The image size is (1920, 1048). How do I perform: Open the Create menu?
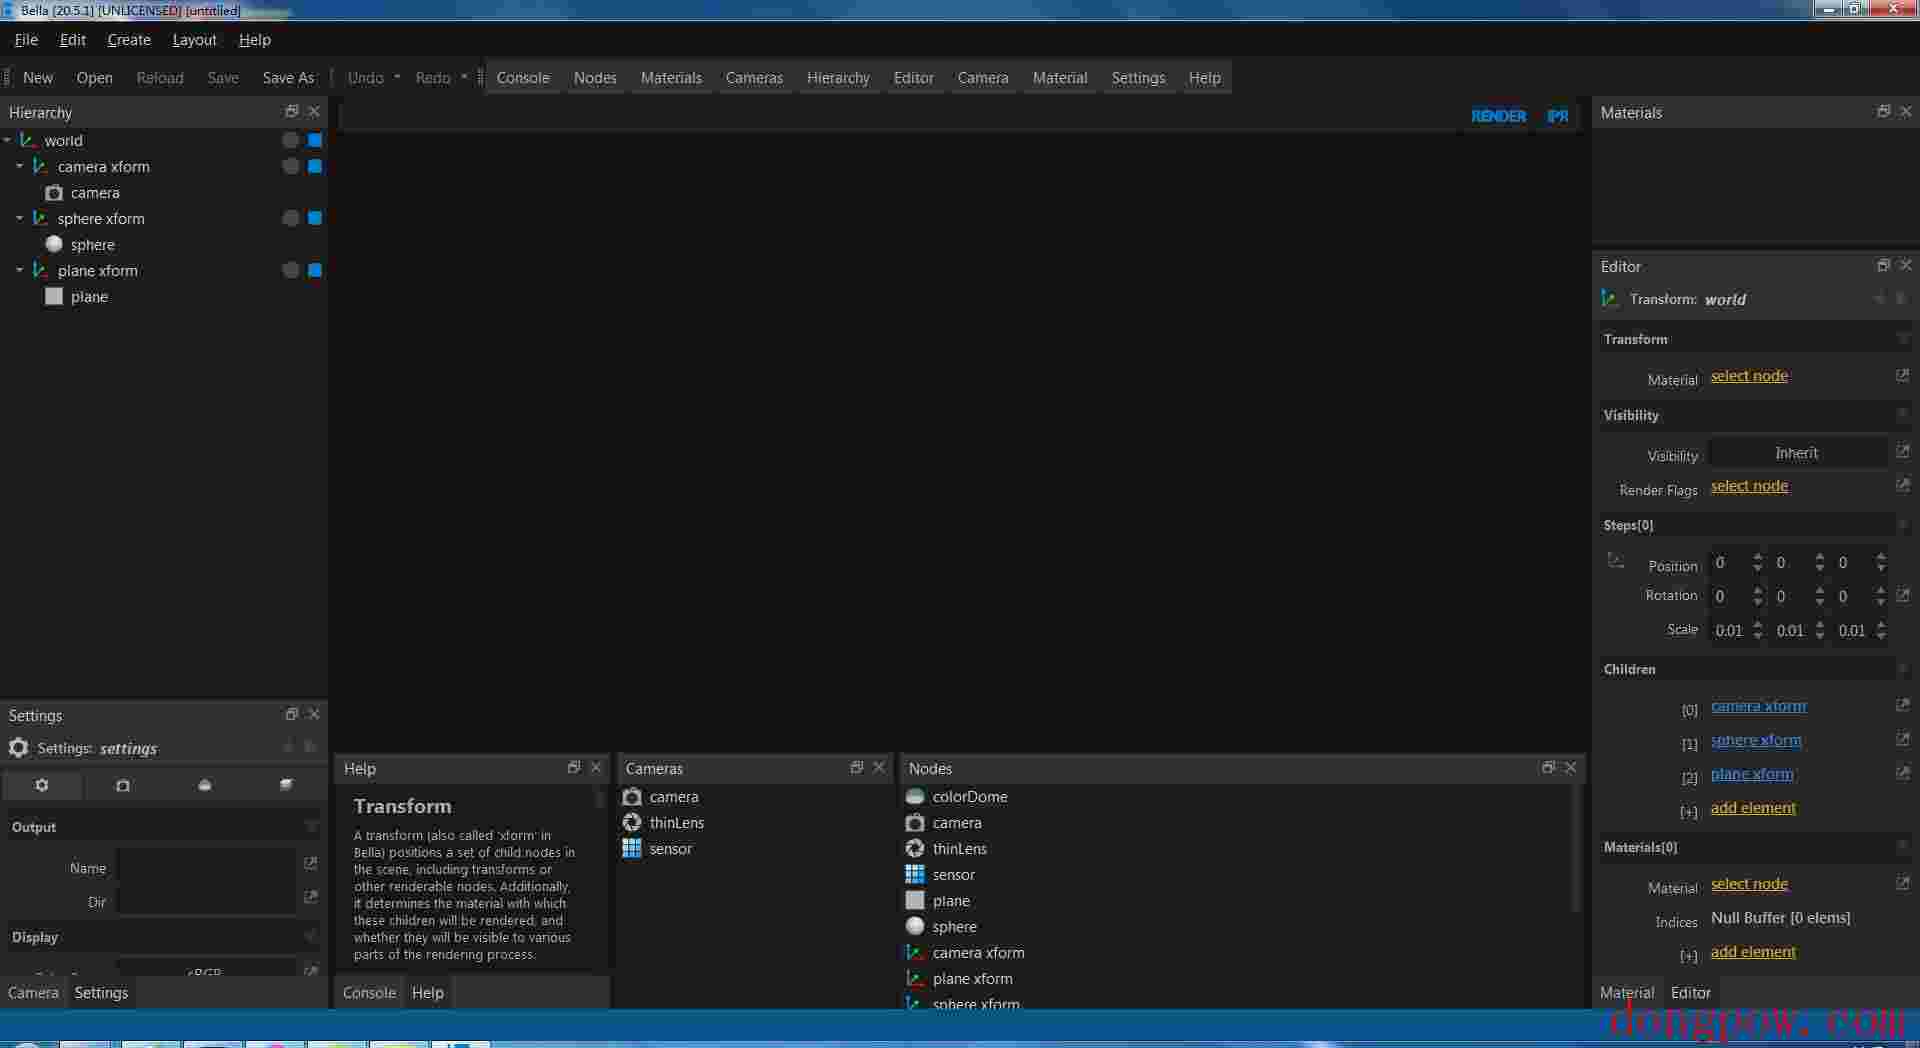(x=129, y=40)
